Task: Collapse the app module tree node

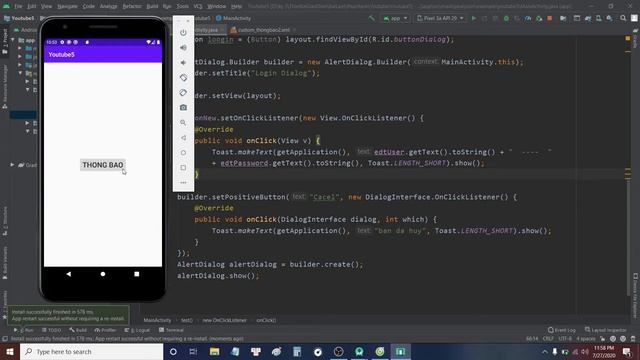Action: pos(13,40)
